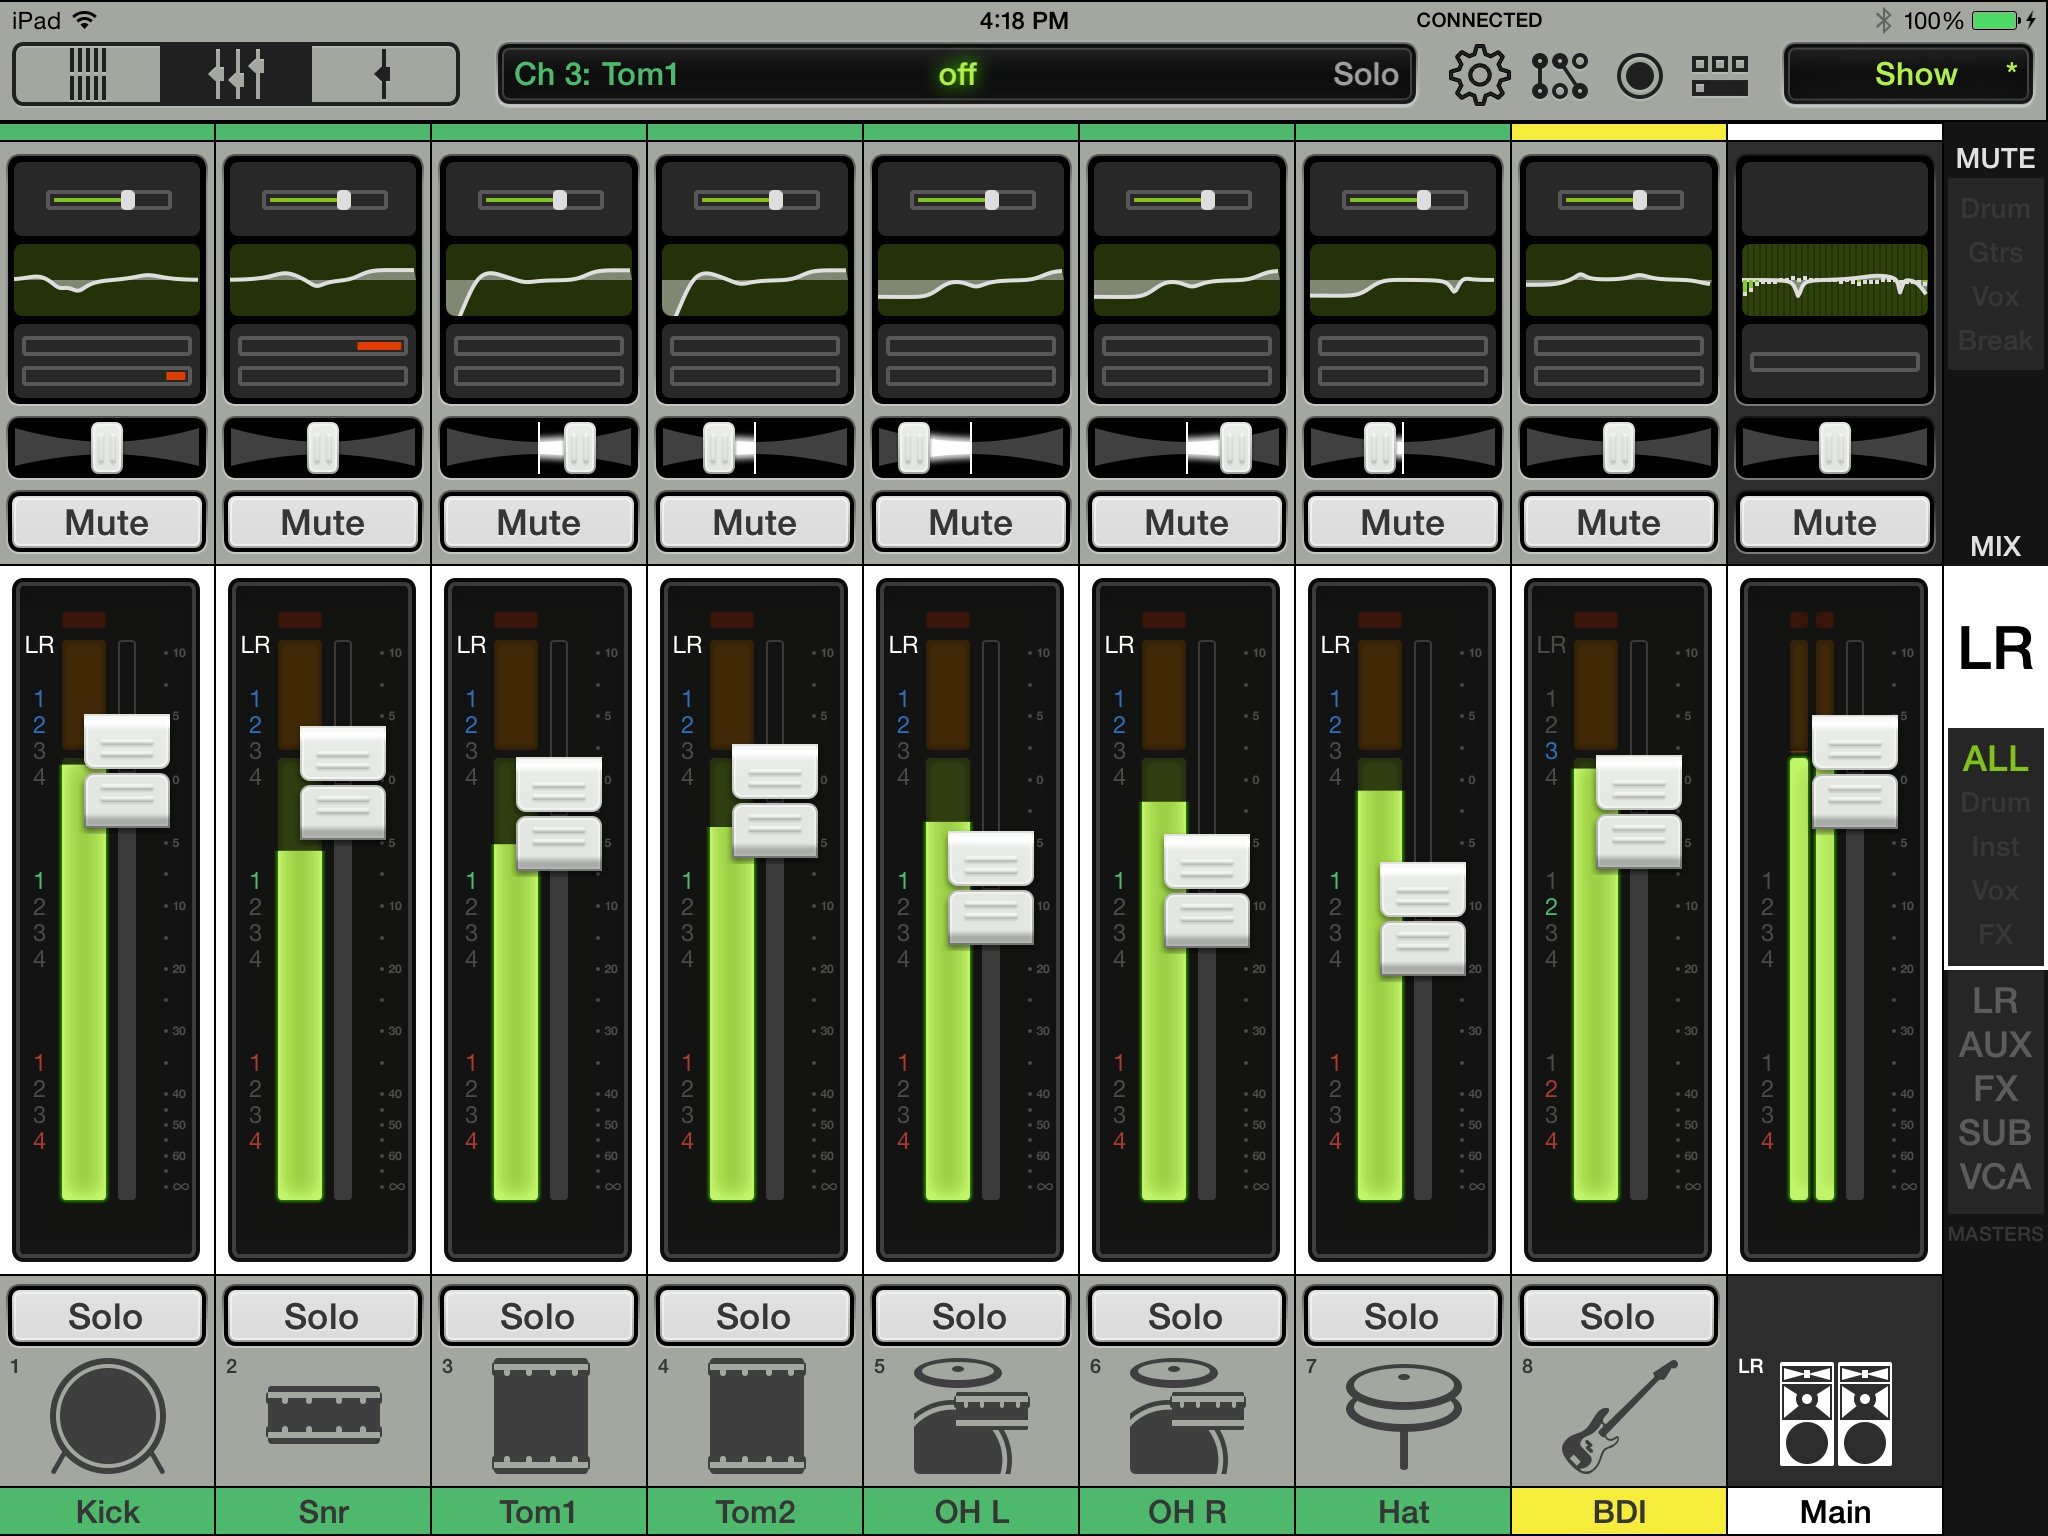The width and height of the screenshot is (2048, 1536).
Task: Solo the Tom2 channel
Action: tap(754, 1316)
